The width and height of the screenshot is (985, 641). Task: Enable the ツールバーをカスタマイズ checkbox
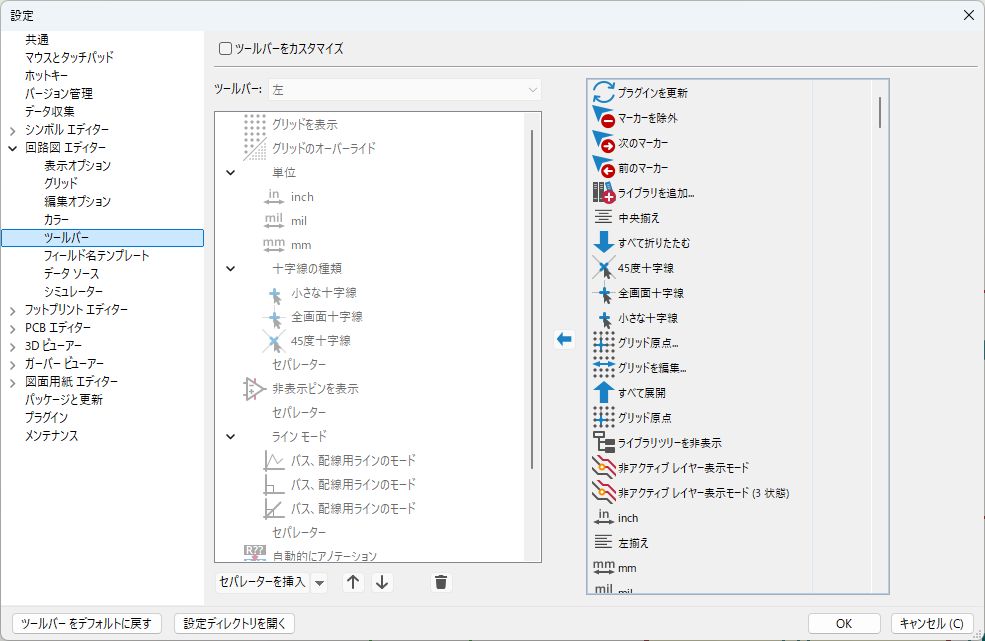click(x=226, y=47)
